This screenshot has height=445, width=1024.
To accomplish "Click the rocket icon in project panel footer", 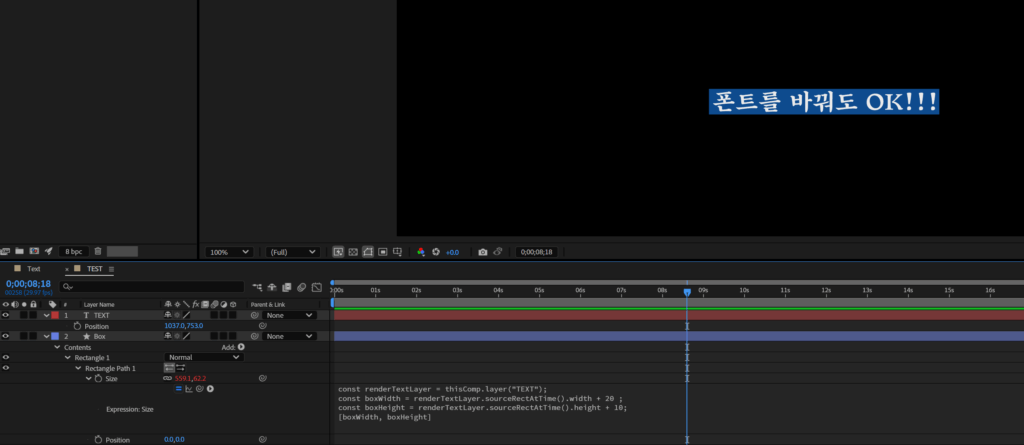I will [x=48, y=251].
